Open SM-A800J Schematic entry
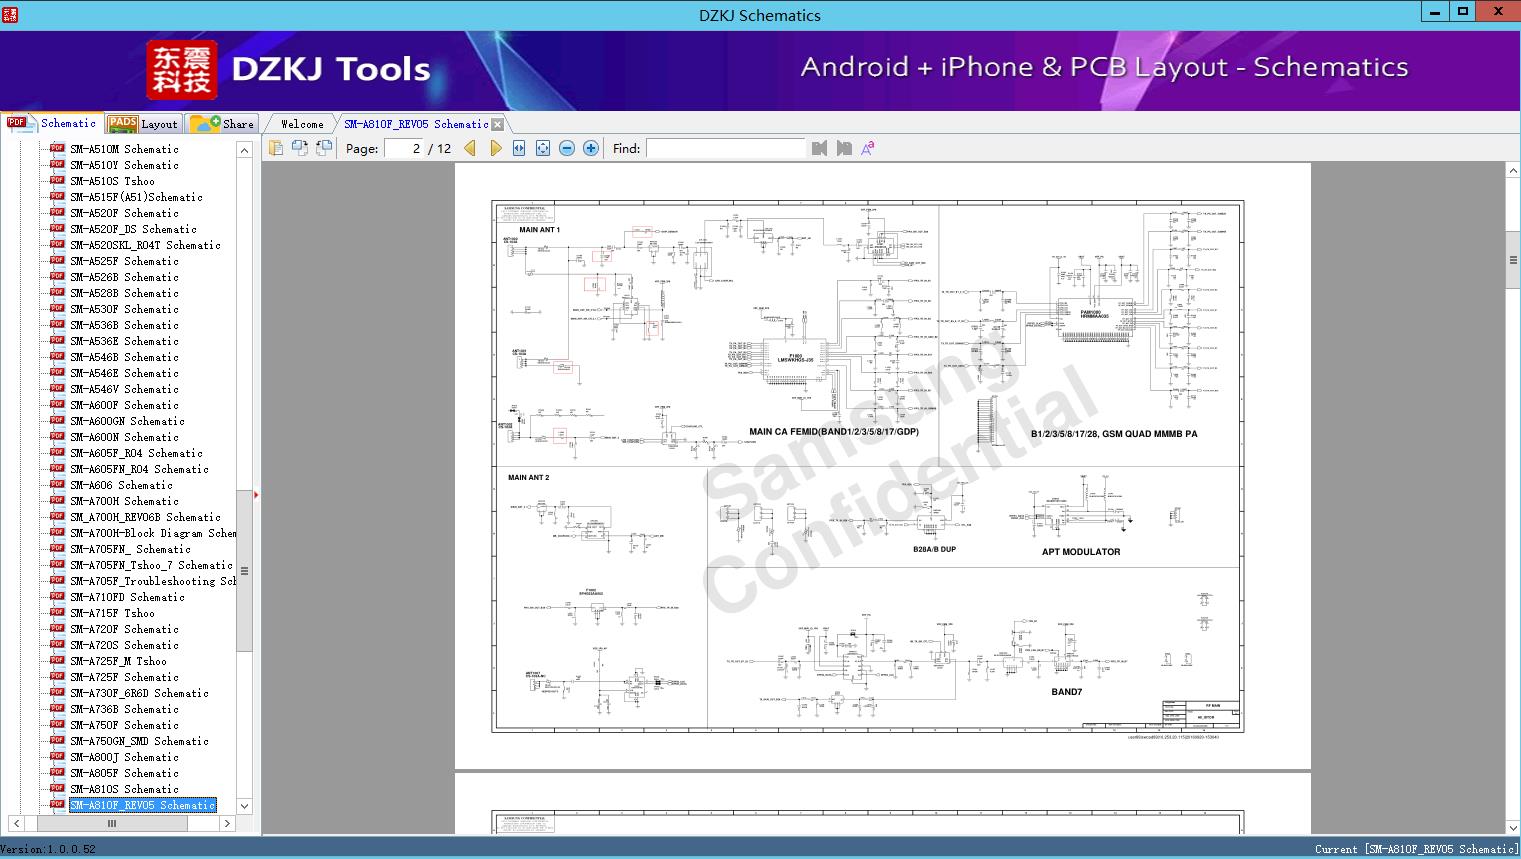 click(x=124, y=757)
